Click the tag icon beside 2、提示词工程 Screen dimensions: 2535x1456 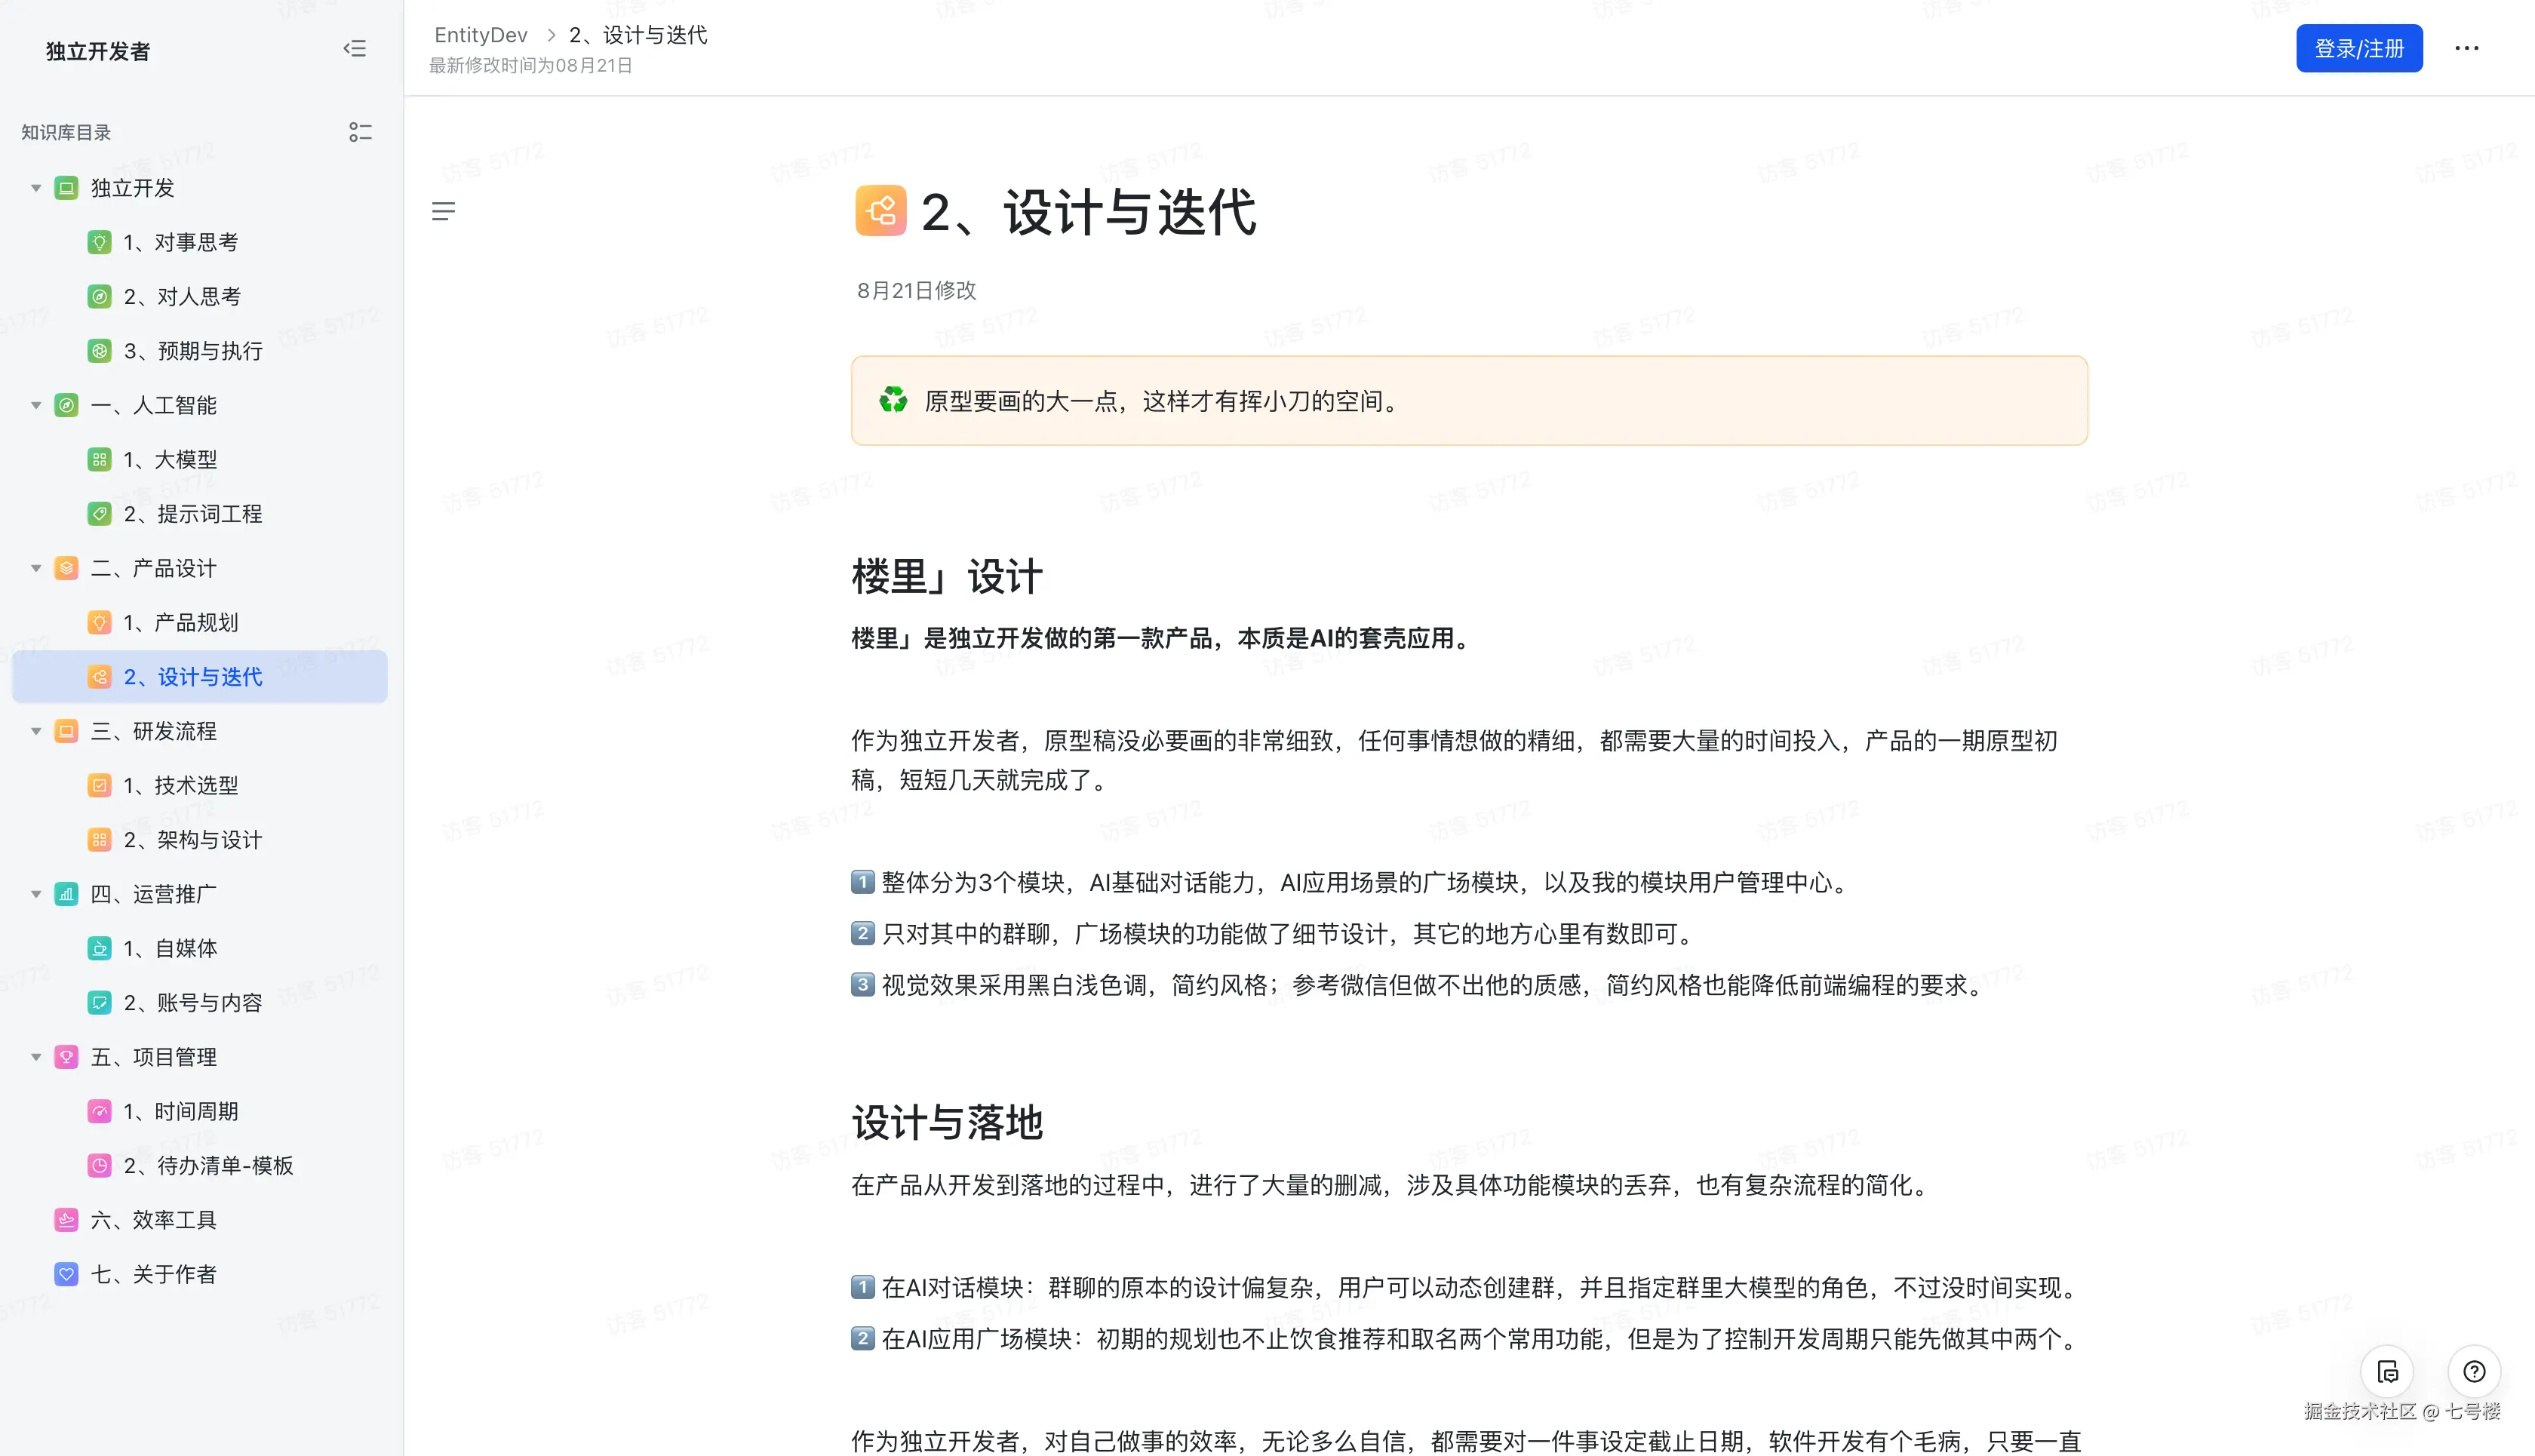(100, 513)
